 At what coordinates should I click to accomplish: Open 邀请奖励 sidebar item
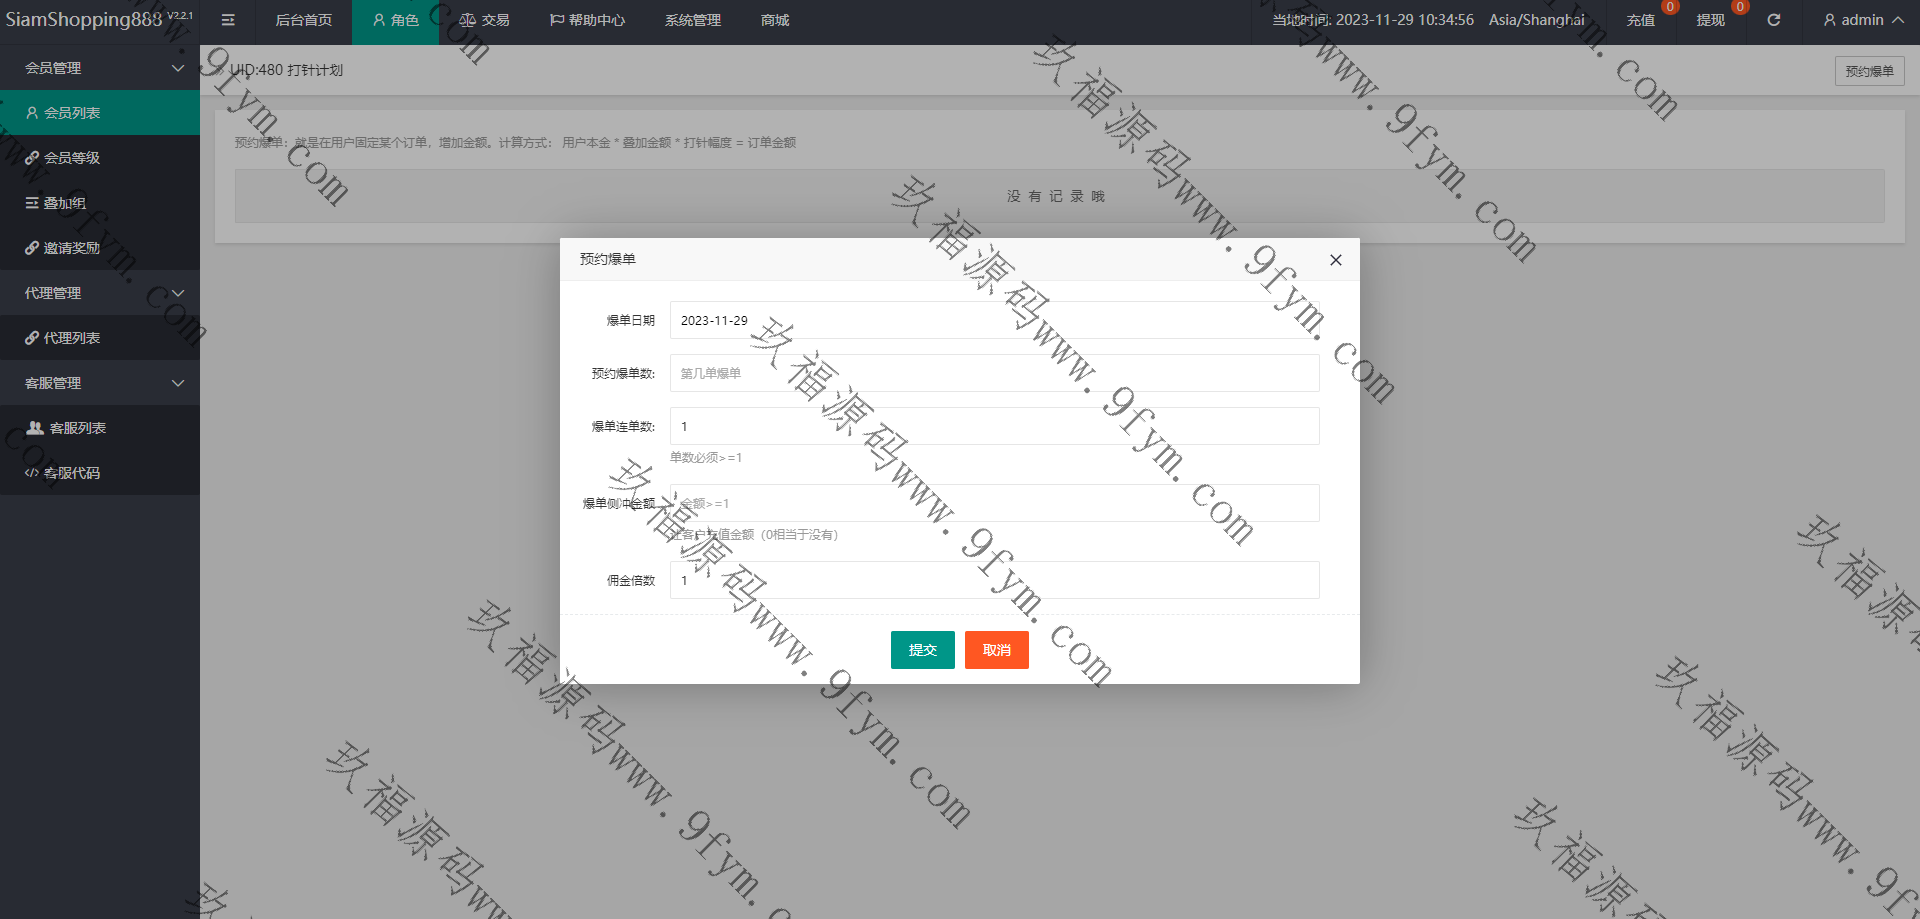pyautogui.click(x=72, y=248)
